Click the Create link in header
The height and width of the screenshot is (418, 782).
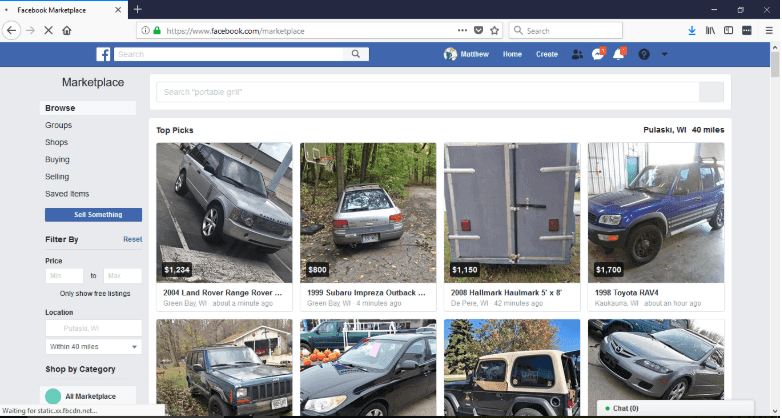[x=547, y=54]
